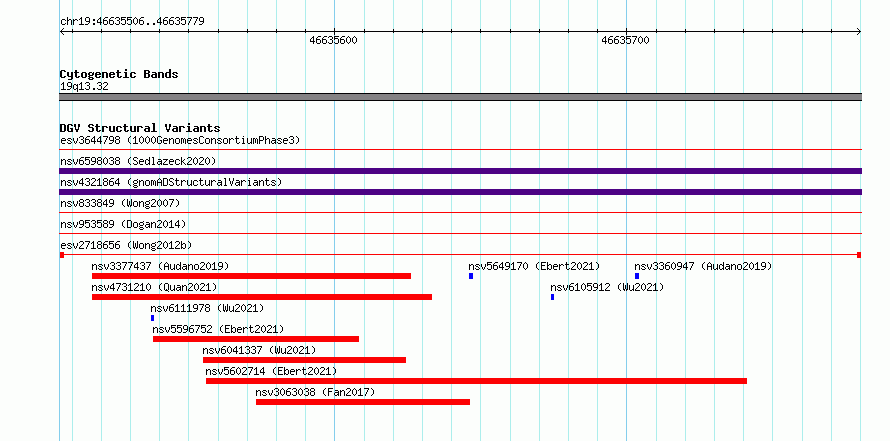Click the thin red line for nsv833849
Viewport: 890px width, 441px height.
pos(461,213)
